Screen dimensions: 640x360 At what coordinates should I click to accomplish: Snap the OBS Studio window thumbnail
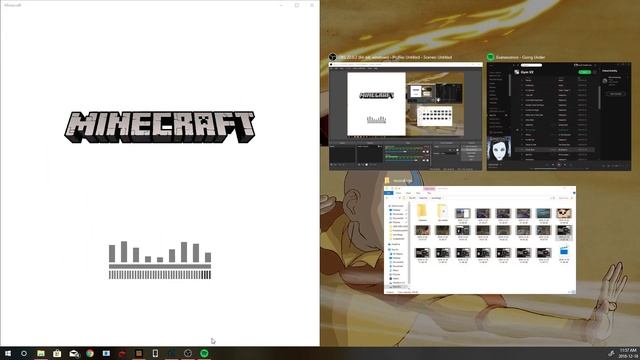[x=405, y=116]
